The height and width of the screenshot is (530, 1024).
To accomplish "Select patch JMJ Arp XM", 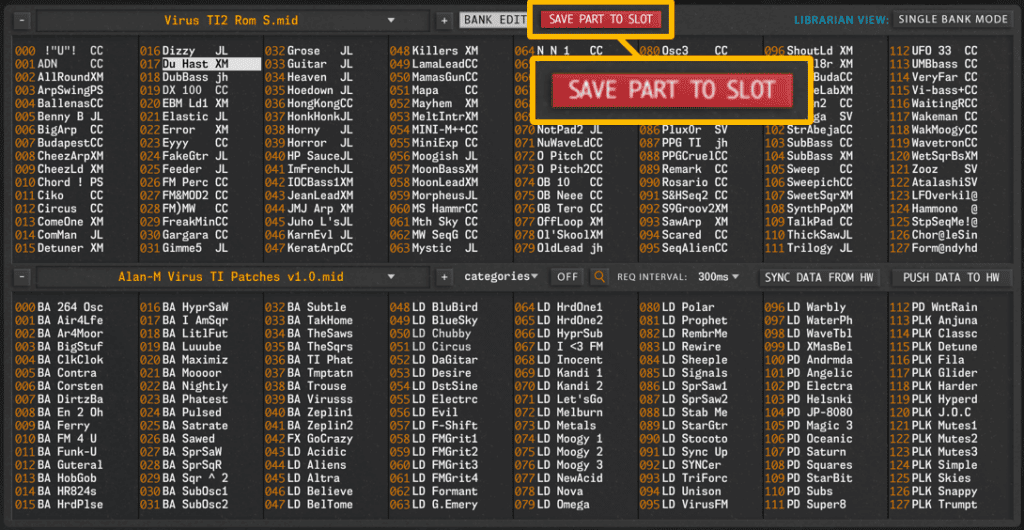I will click(309, 209).
